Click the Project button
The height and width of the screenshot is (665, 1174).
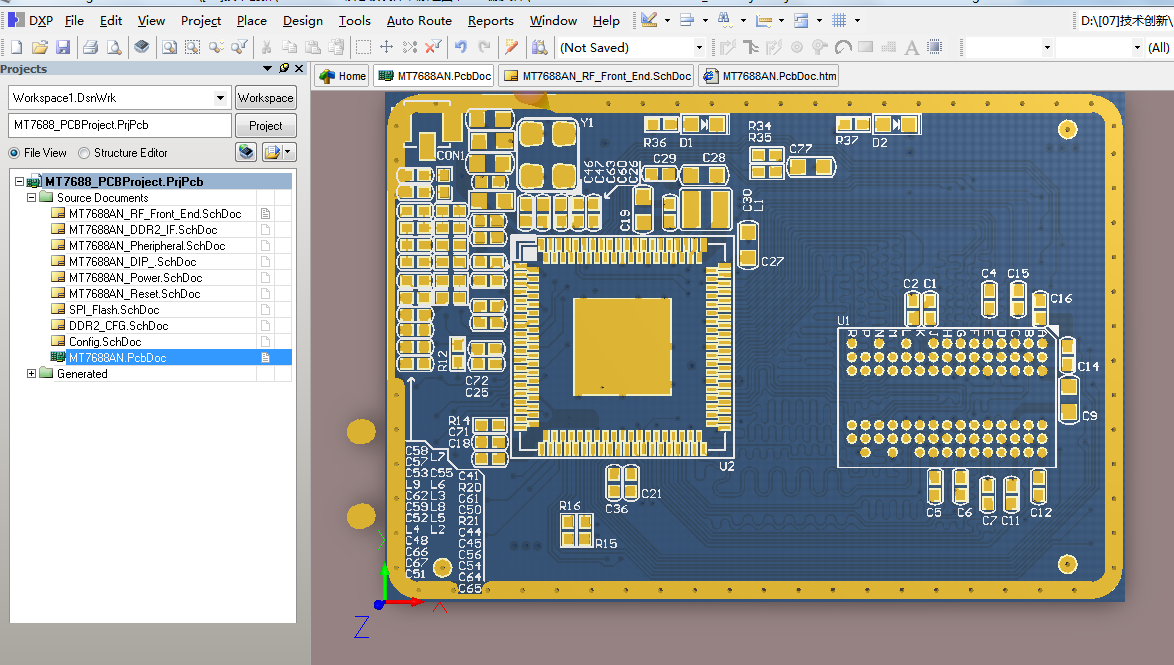pyautogui.click(x=266, y=125)
